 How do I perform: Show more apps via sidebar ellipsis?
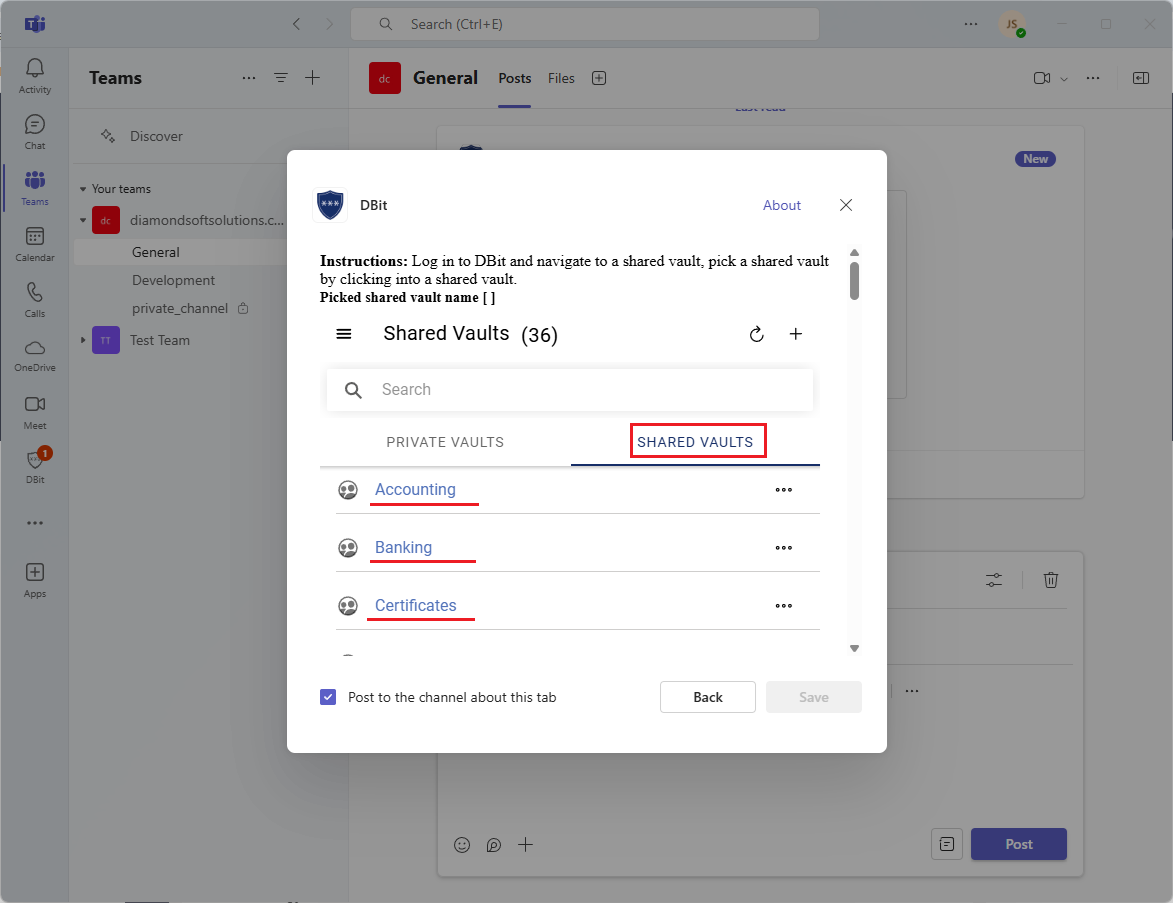[34, 523]
